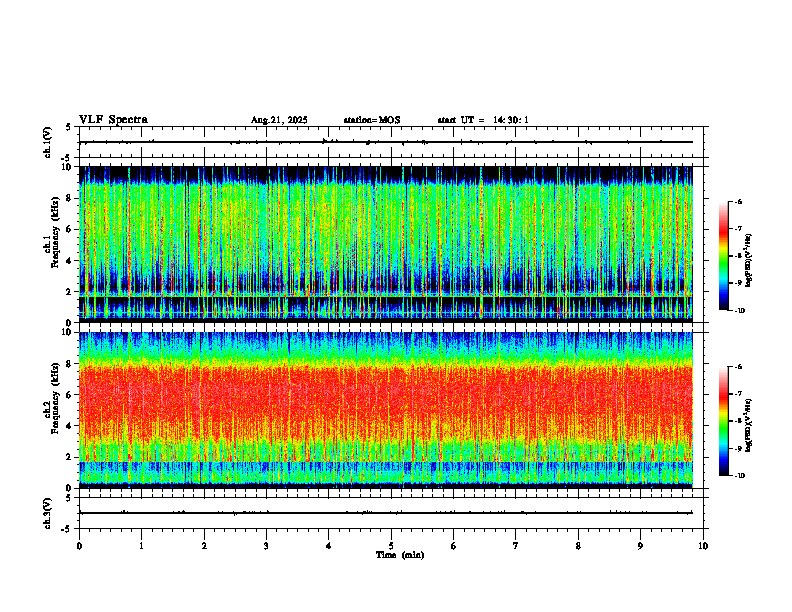Select the ch.1 "Frequency (kHz)" axis label
The image size is (792, 612).
point(56,232)
